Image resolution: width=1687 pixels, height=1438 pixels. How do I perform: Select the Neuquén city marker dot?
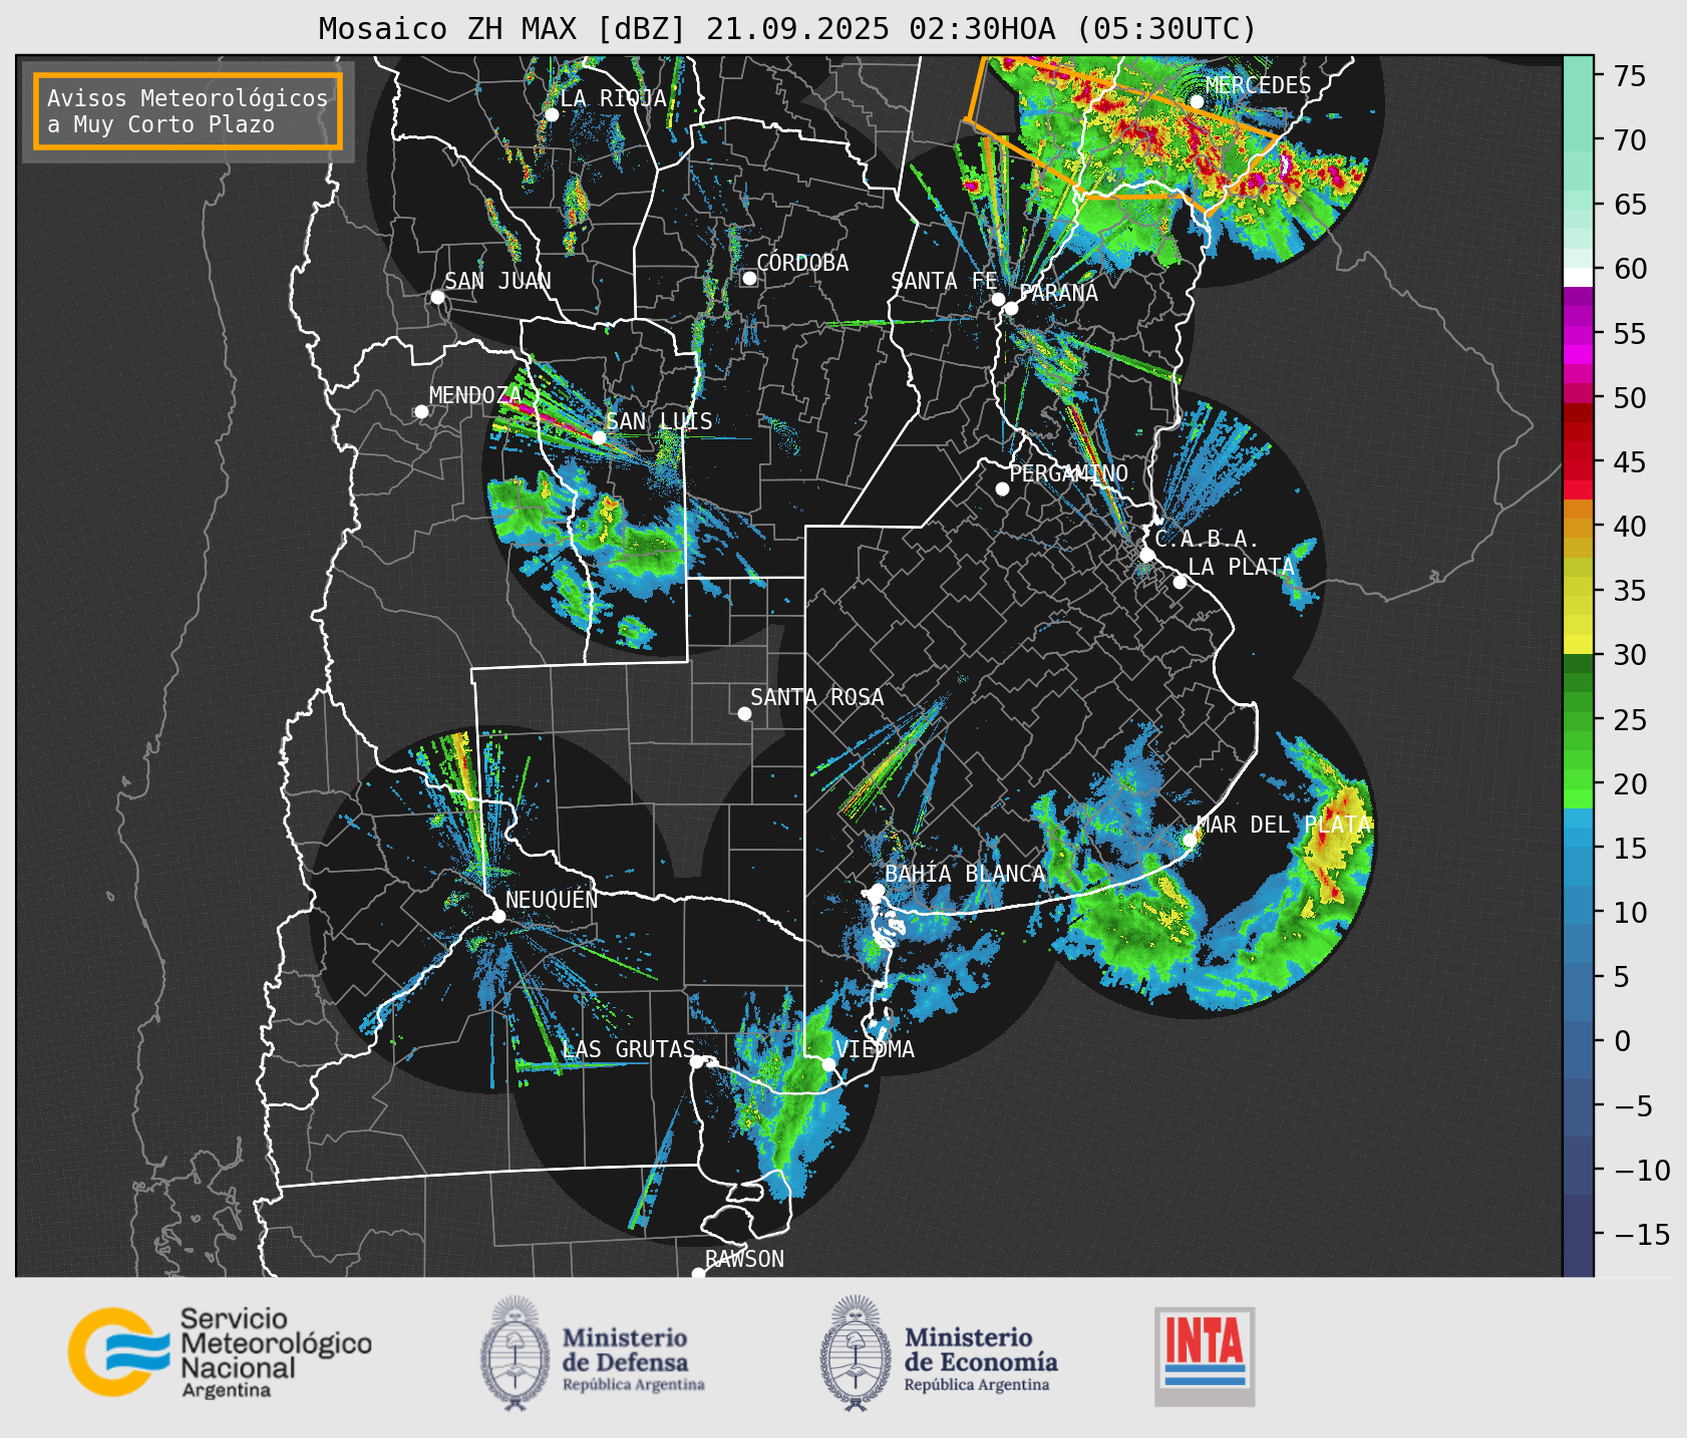coord(498,916)
